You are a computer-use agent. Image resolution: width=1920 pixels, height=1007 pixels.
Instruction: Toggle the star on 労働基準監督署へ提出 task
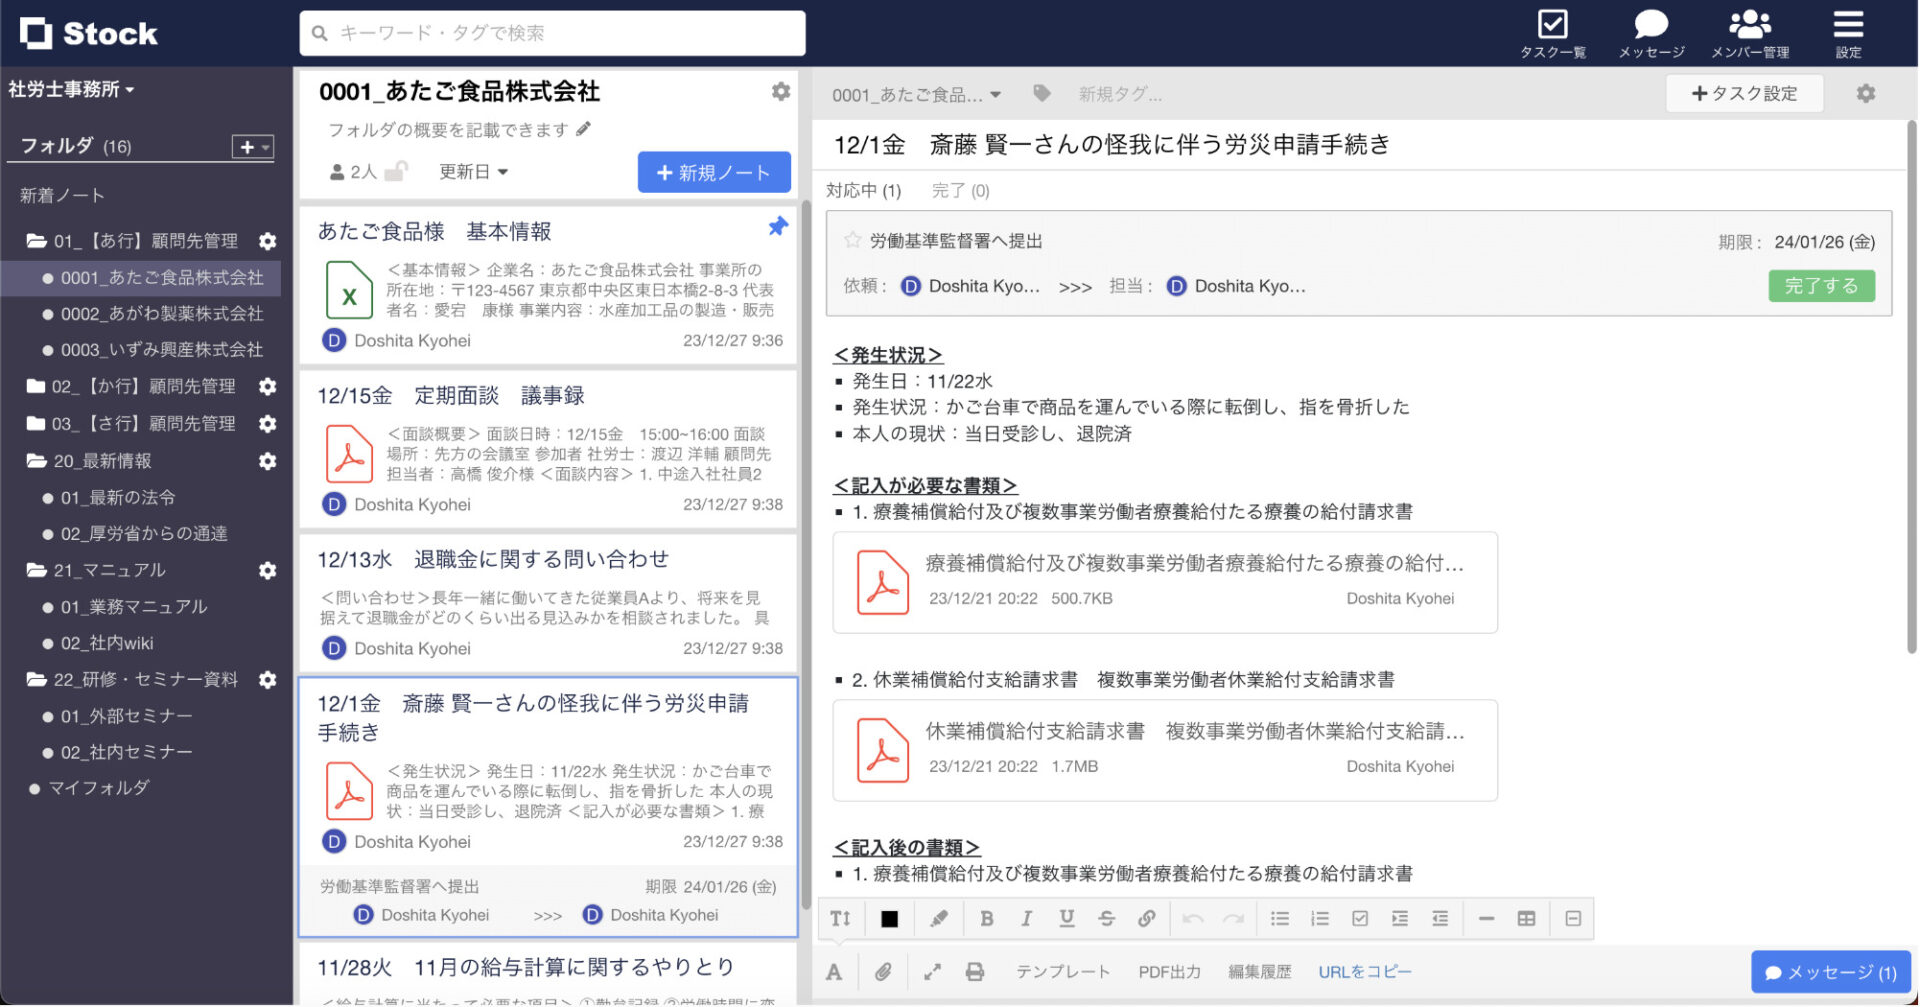pos(852,240)
